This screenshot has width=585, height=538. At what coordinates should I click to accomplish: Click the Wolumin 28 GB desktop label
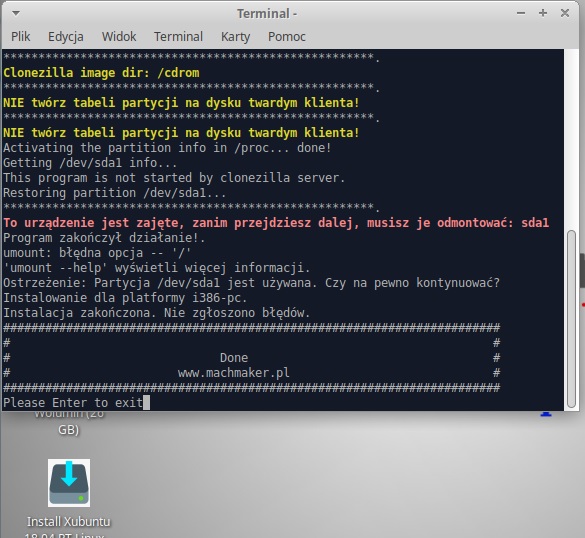coord(69,423)
